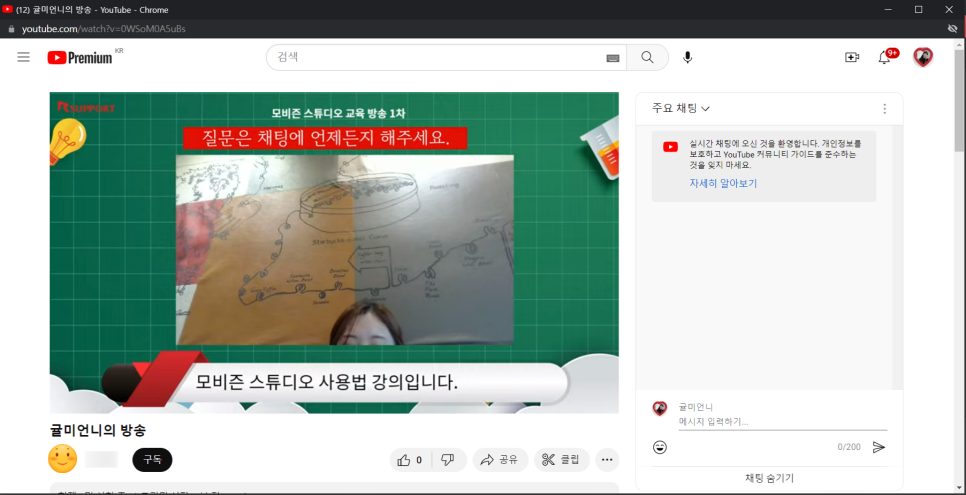Image resolution: width=966 pixels, height=495 pixels.
Task: Start voice search with microphone
Action: pos(688,57)
